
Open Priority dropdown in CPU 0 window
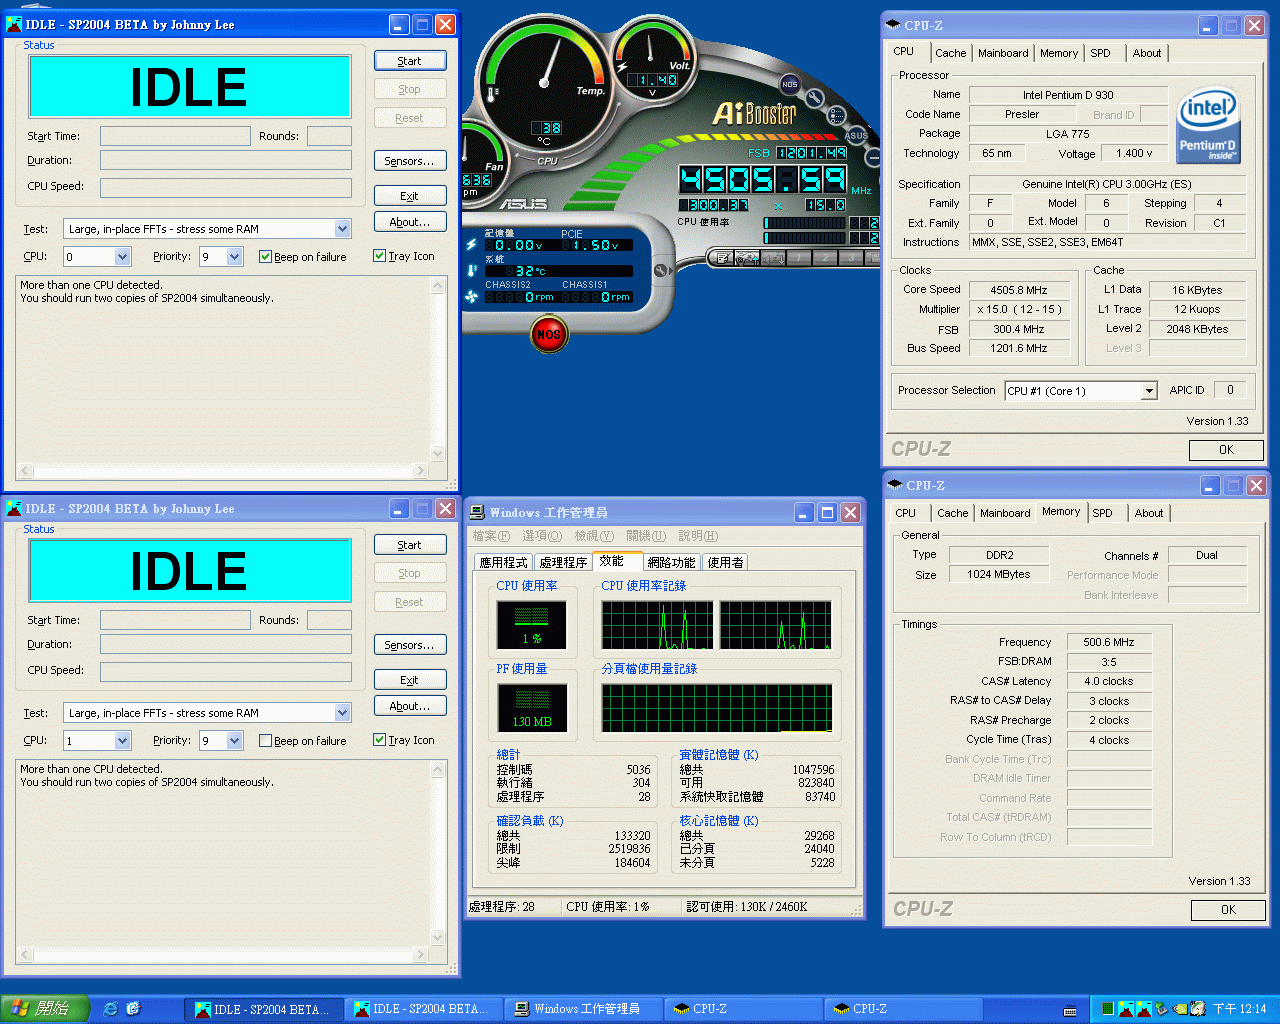(234, 257)
